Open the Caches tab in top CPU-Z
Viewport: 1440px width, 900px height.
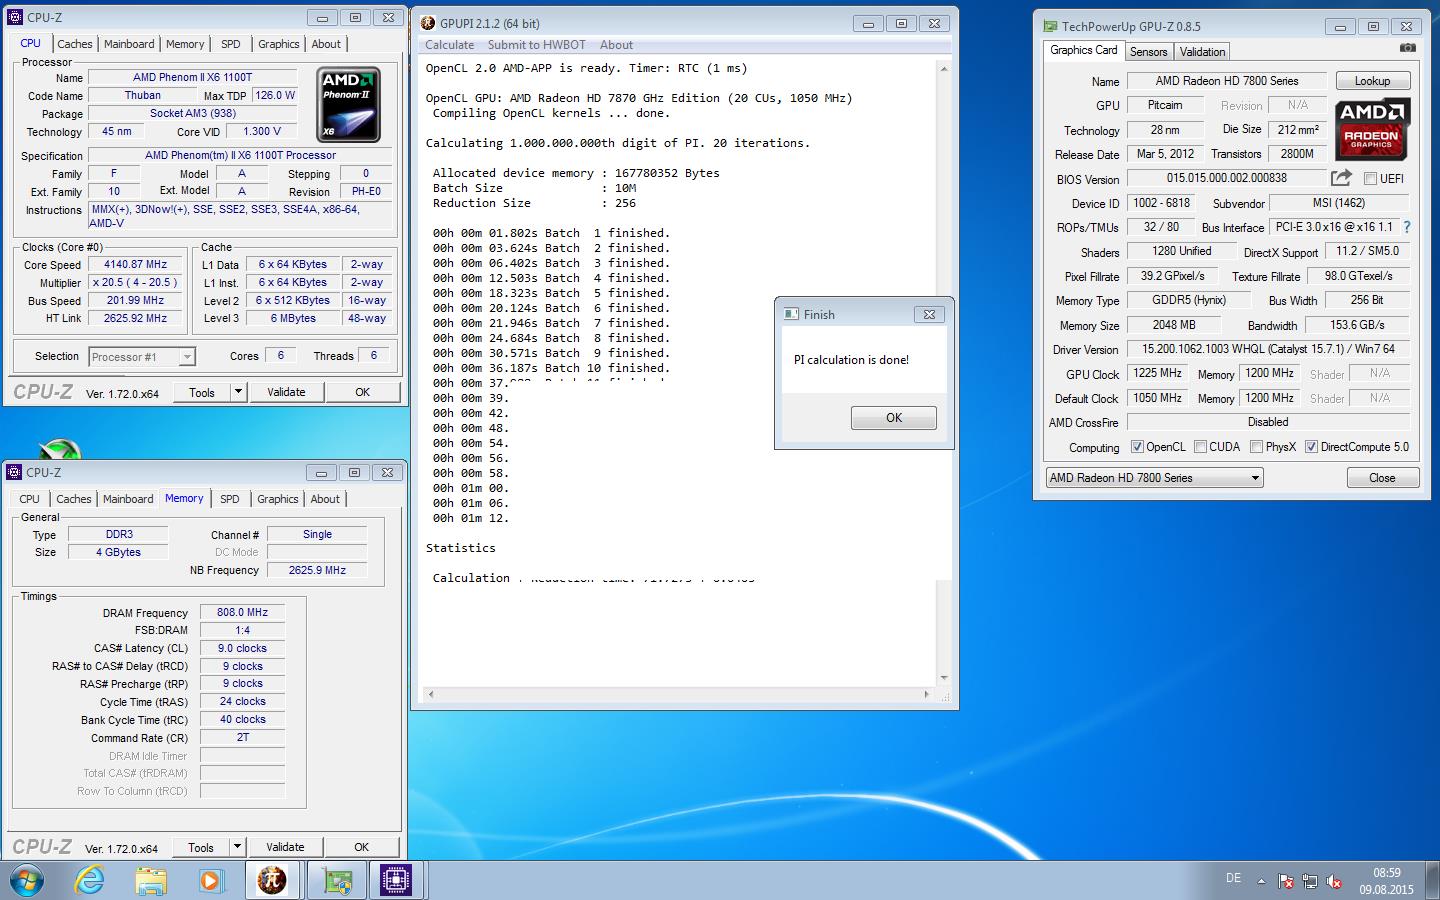tap(75, 44)
